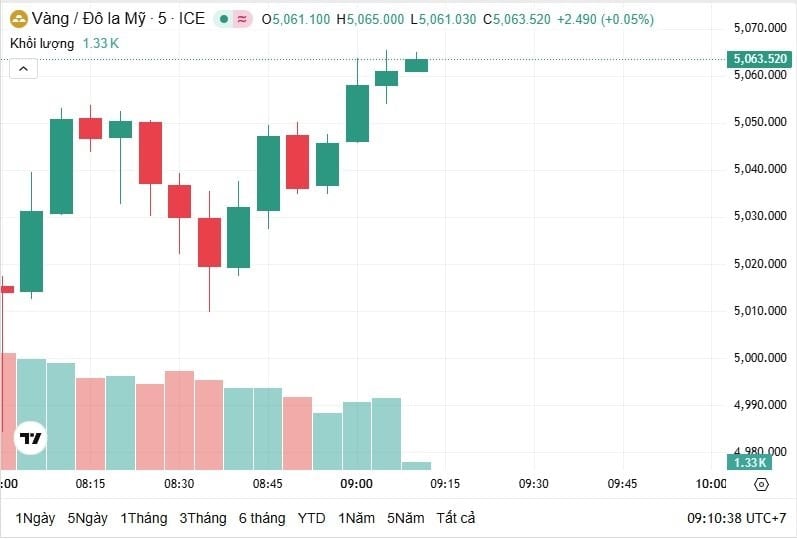
Task: Select the 5Ngày time range
Action: coord(88,518)
